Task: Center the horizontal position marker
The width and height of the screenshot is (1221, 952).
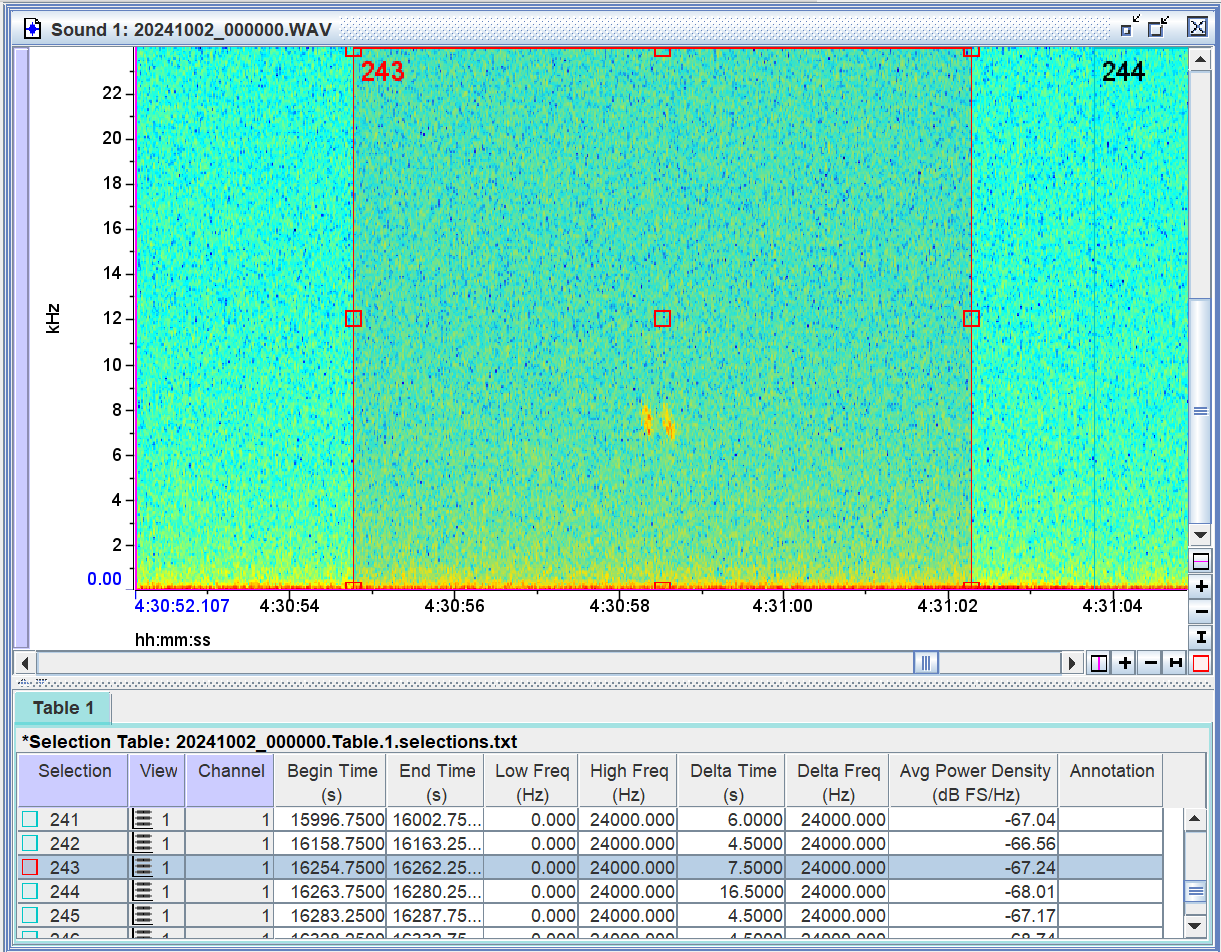Action: [x=1099, y=663]
